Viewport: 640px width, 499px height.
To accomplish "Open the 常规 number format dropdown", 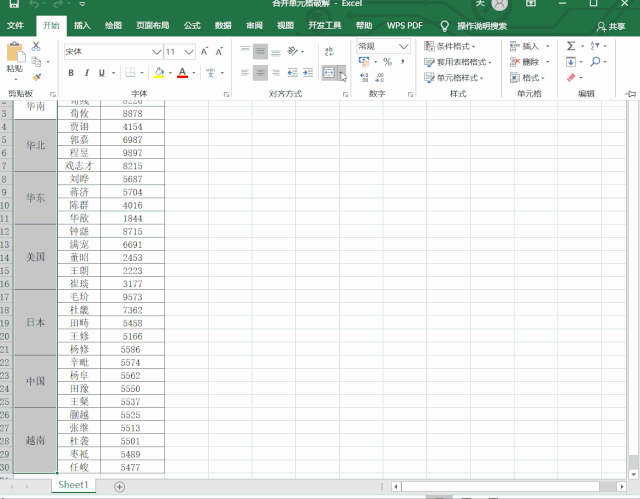I will 404,46.
